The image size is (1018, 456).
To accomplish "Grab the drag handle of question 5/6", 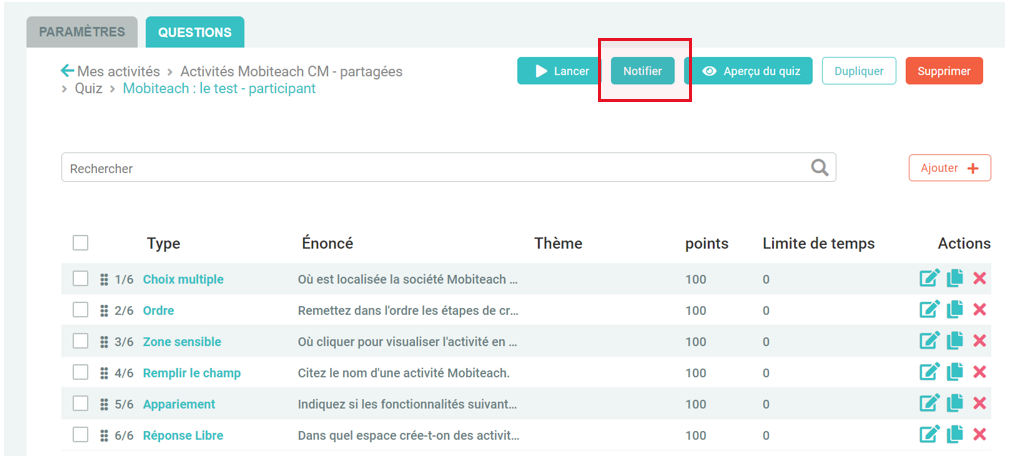I will 104,404.
